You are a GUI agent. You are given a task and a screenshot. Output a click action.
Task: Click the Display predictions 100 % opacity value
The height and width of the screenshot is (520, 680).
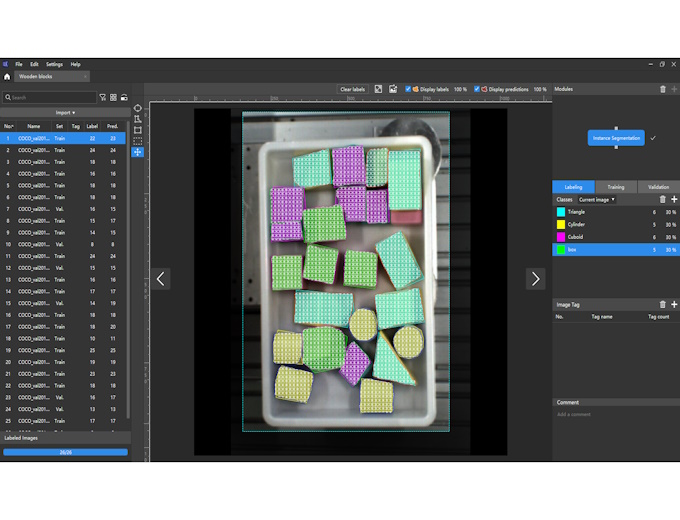(540, 89)
